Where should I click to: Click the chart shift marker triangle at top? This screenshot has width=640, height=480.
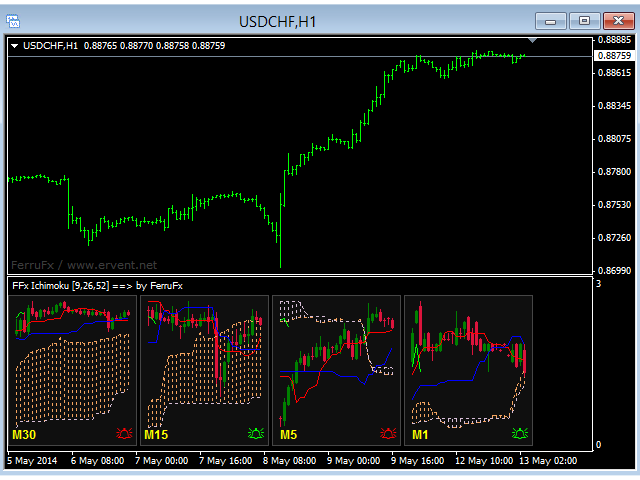[x=532, y=40]
